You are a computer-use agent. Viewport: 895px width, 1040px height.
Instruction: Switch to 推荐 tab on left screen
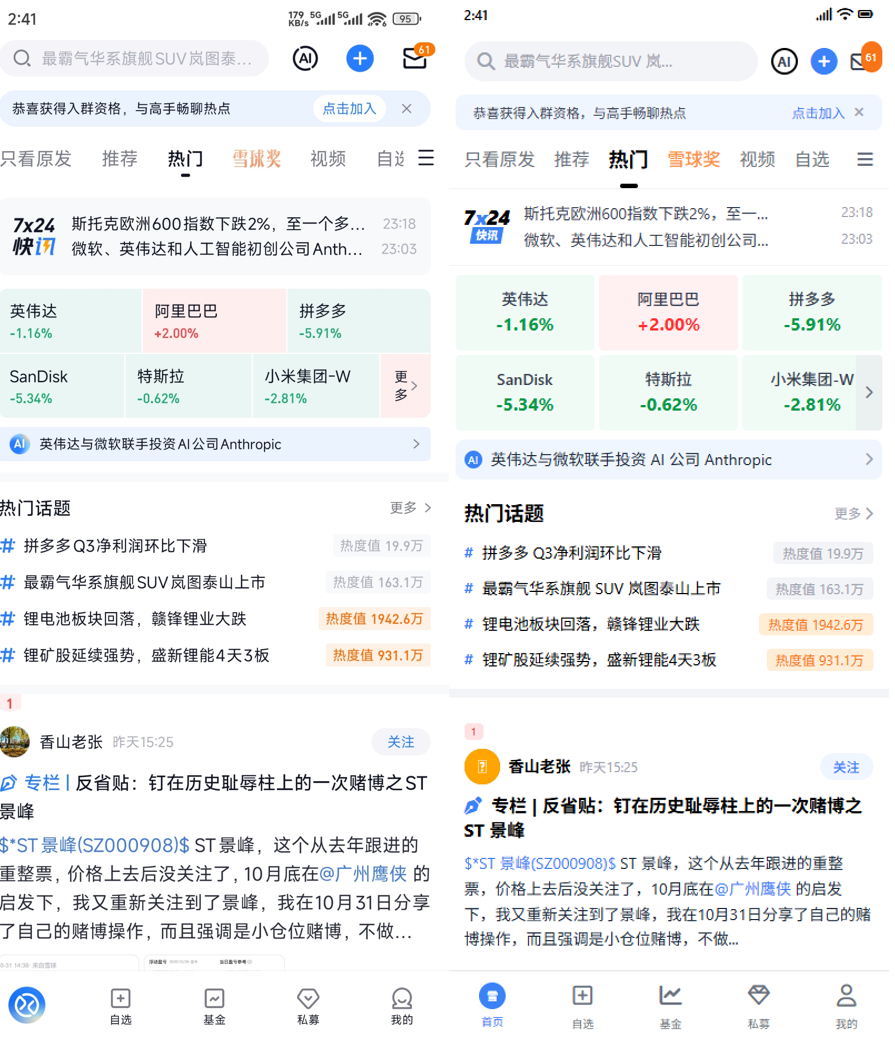(x=120, y=159)
